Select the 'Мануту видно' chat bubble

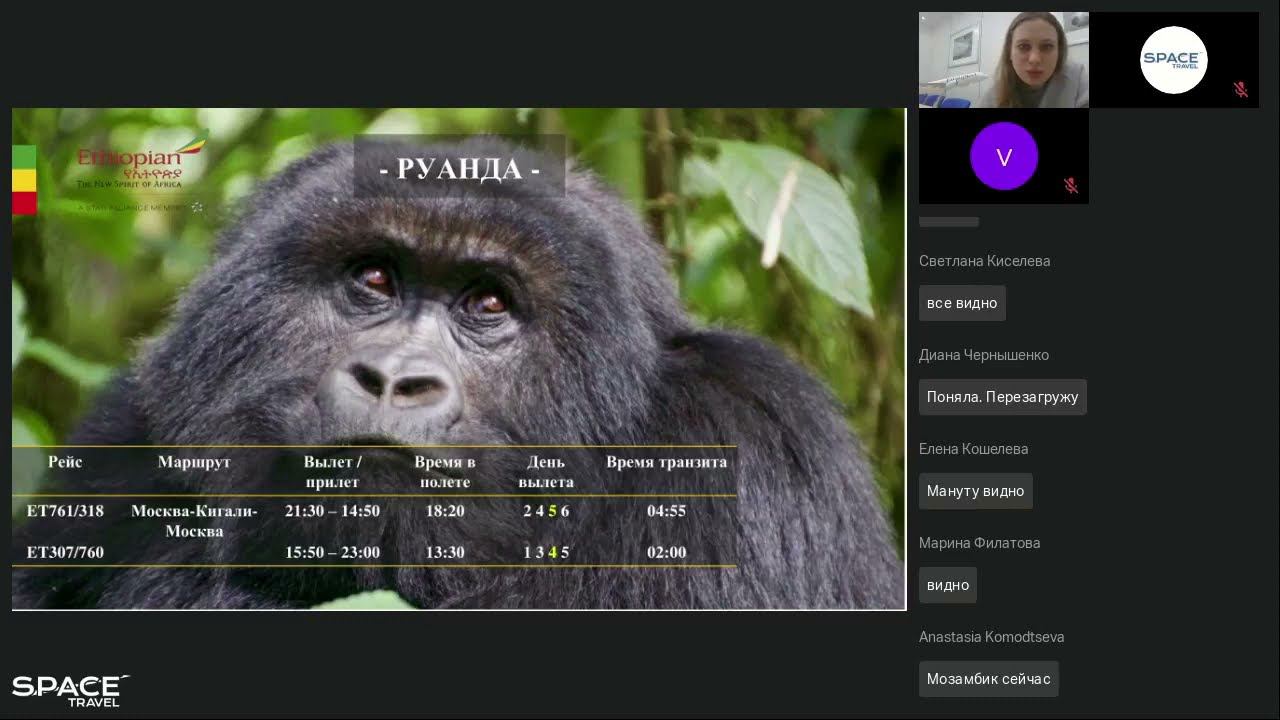[975, 491]
